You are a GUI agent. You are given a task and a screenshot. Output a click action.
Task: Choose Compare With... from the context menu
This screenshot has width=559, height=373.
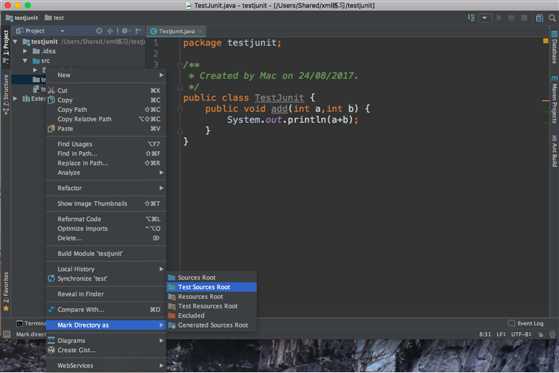pos(107,310)
